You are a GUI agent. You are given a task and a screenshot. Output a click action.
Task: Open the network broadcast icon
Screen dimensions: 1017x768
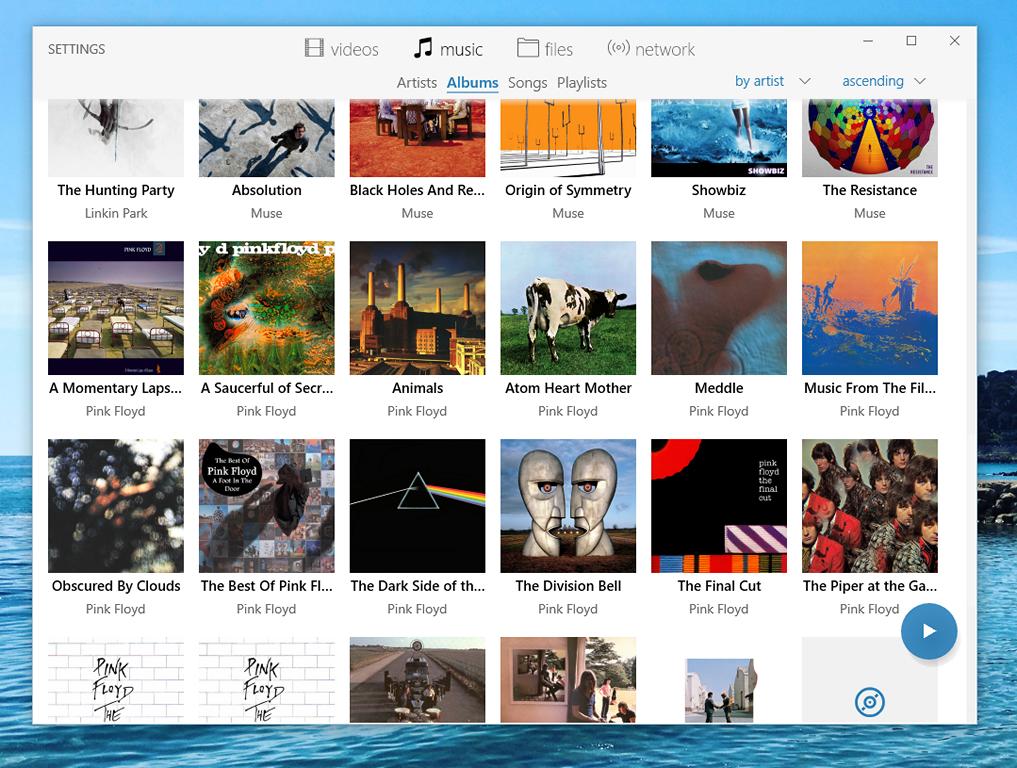[x=618, y=47]
